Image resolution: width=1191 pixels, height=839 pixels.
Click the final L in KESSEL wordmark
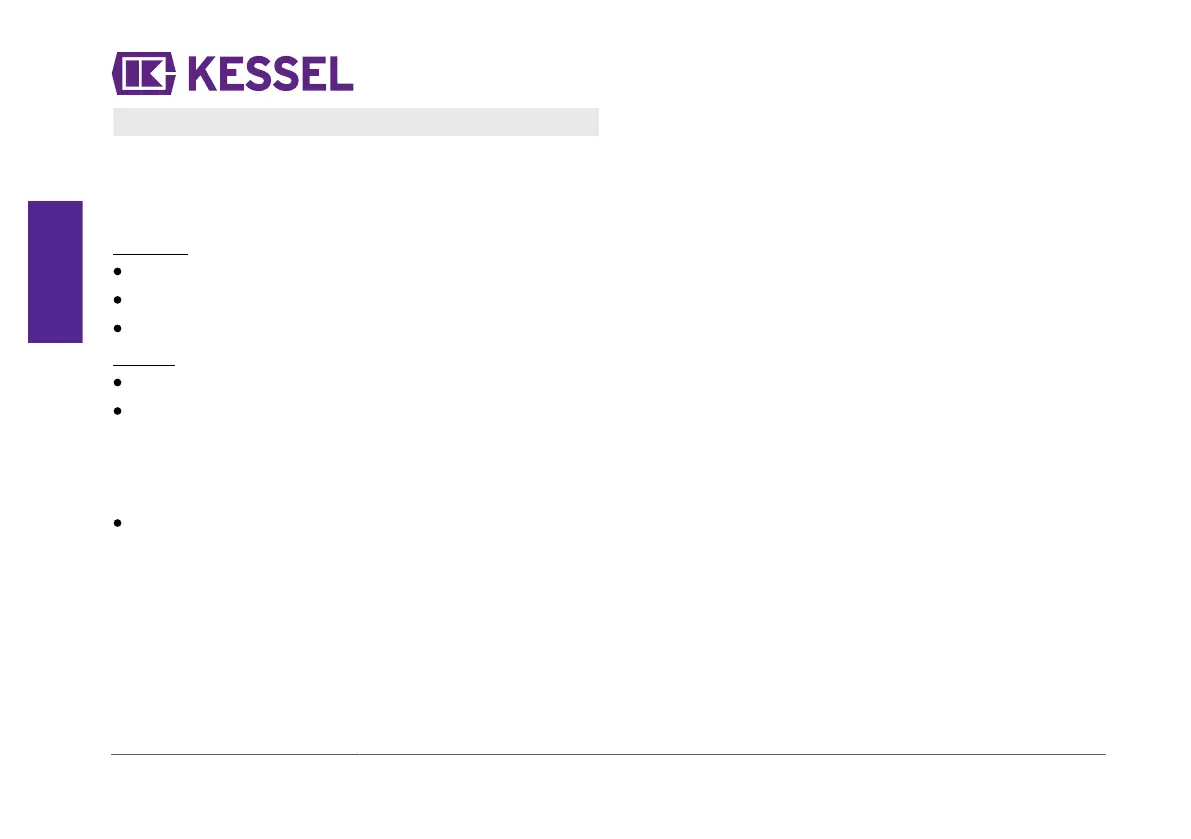coord(343,74)
